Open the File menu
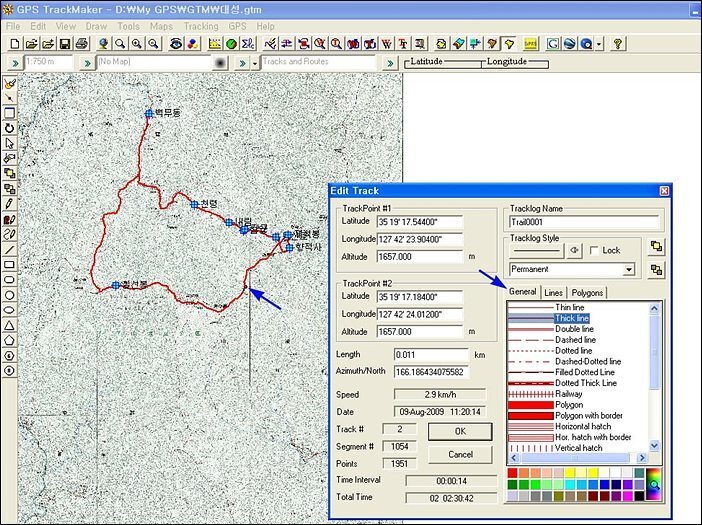Viewport: 702px width, 525px height. coord(13,26)
